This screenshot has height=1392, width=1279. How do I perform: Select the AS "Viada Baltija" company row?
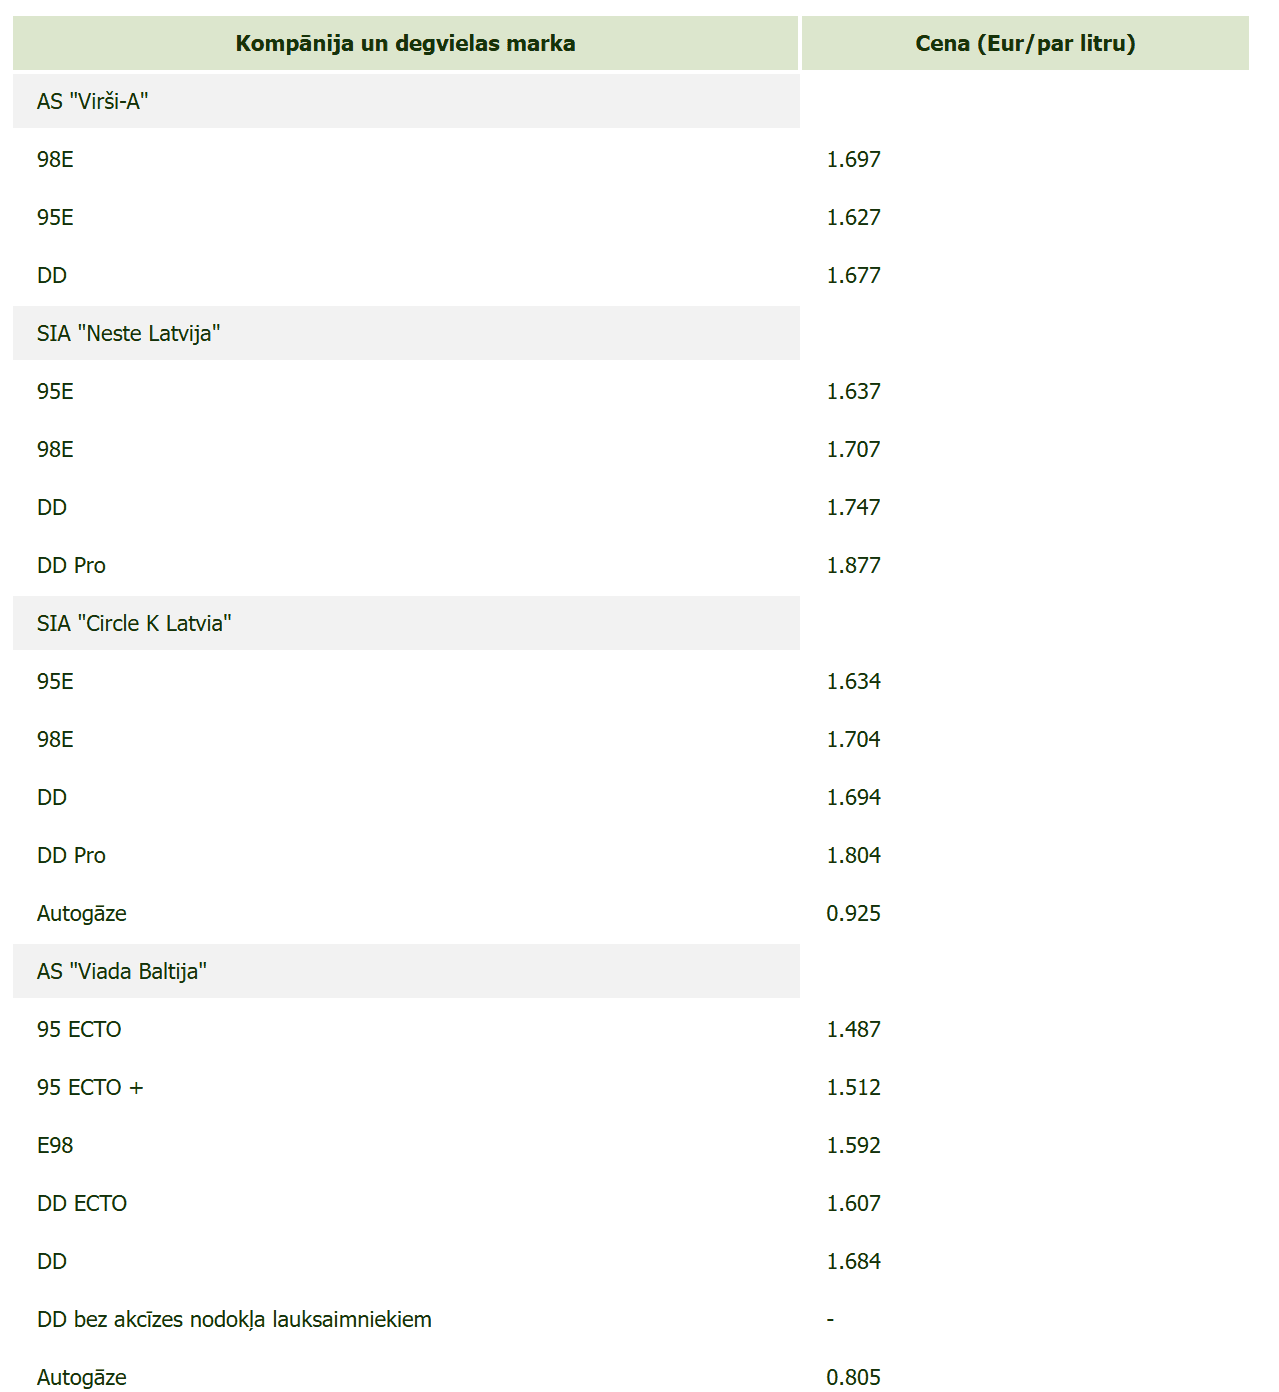pos(122,972)
